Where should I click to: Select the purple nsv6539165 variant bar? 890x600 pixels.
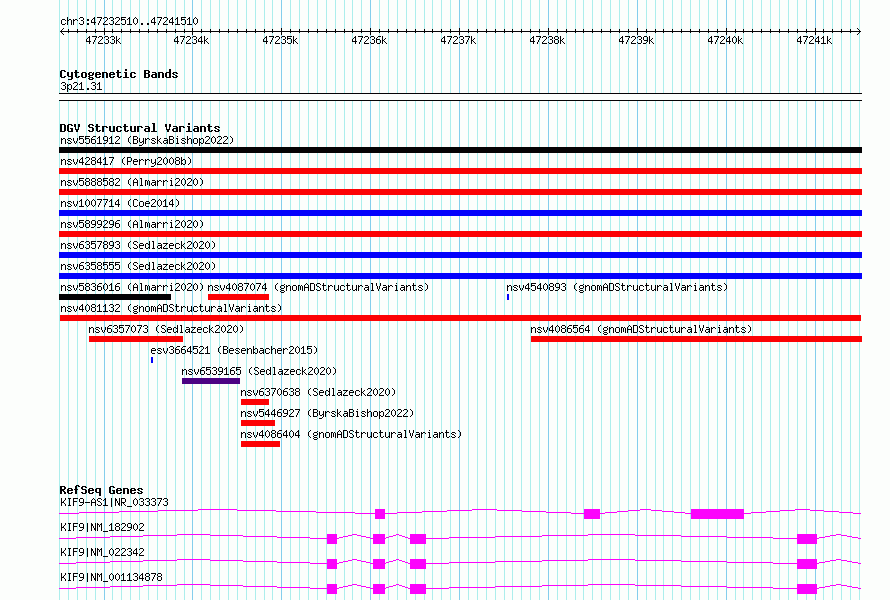click(x=211, y=381)
